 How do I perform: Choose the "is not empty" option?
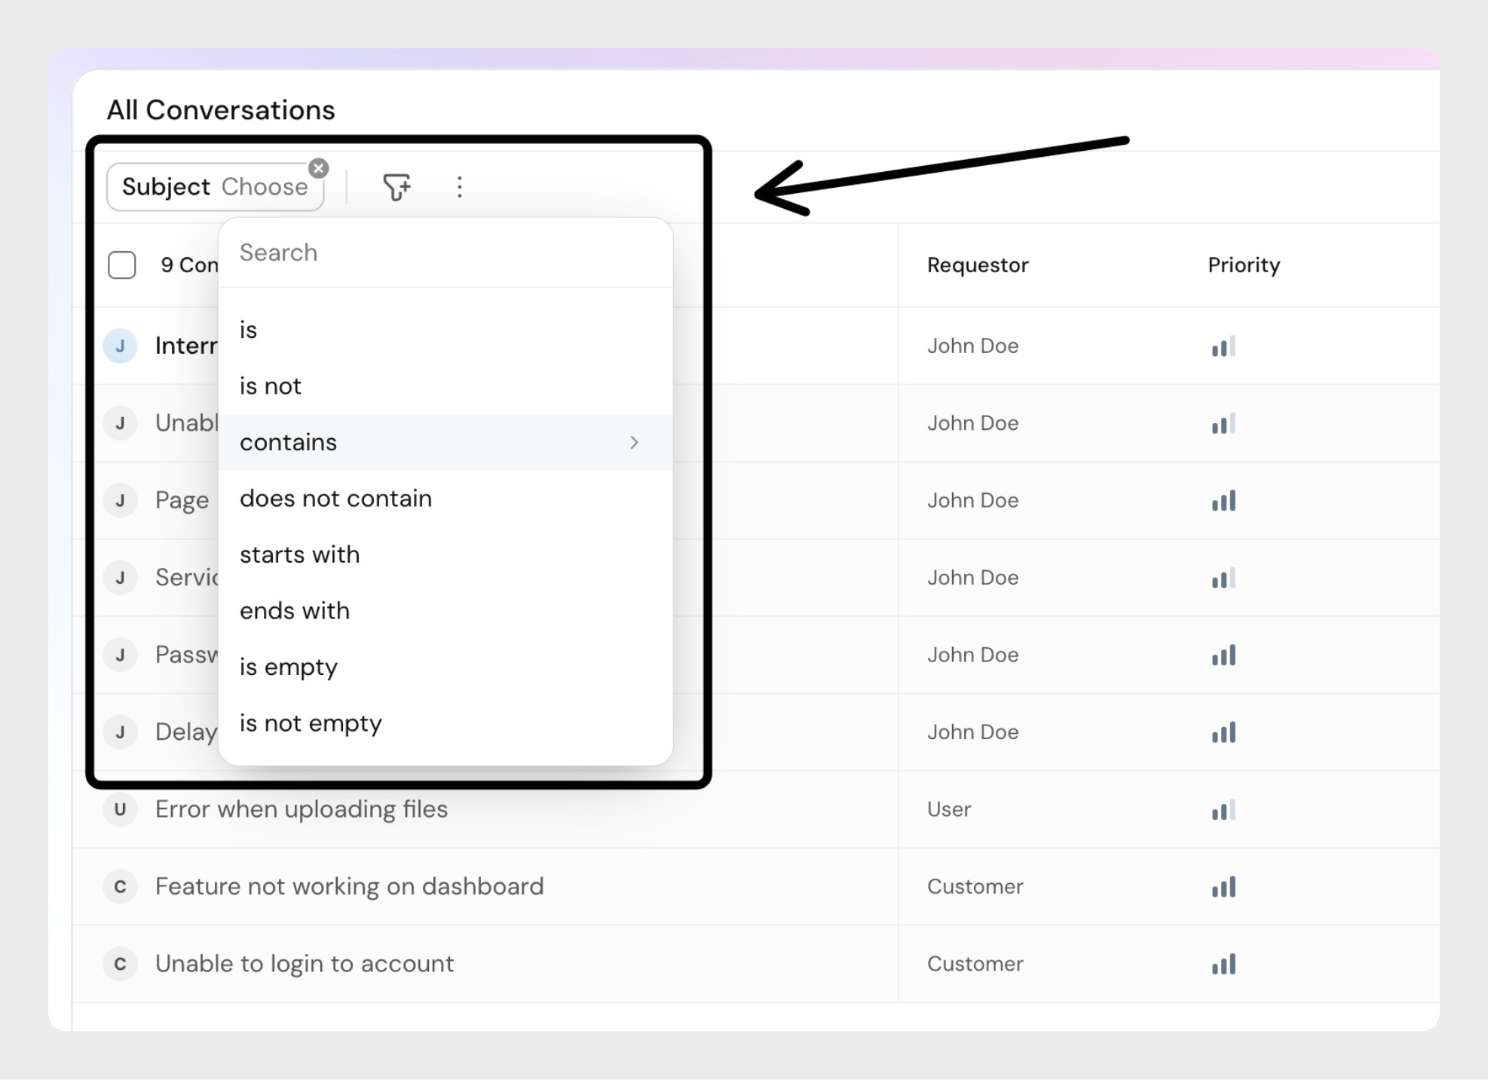point(311,723)
